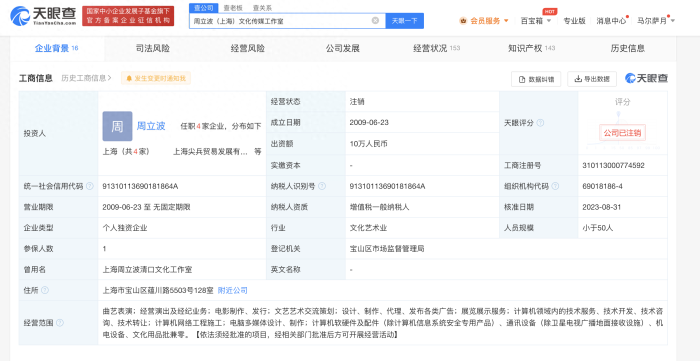Click registration number 310113000774592
Viewport: 700px width, 361px height.
pos(613,165)
